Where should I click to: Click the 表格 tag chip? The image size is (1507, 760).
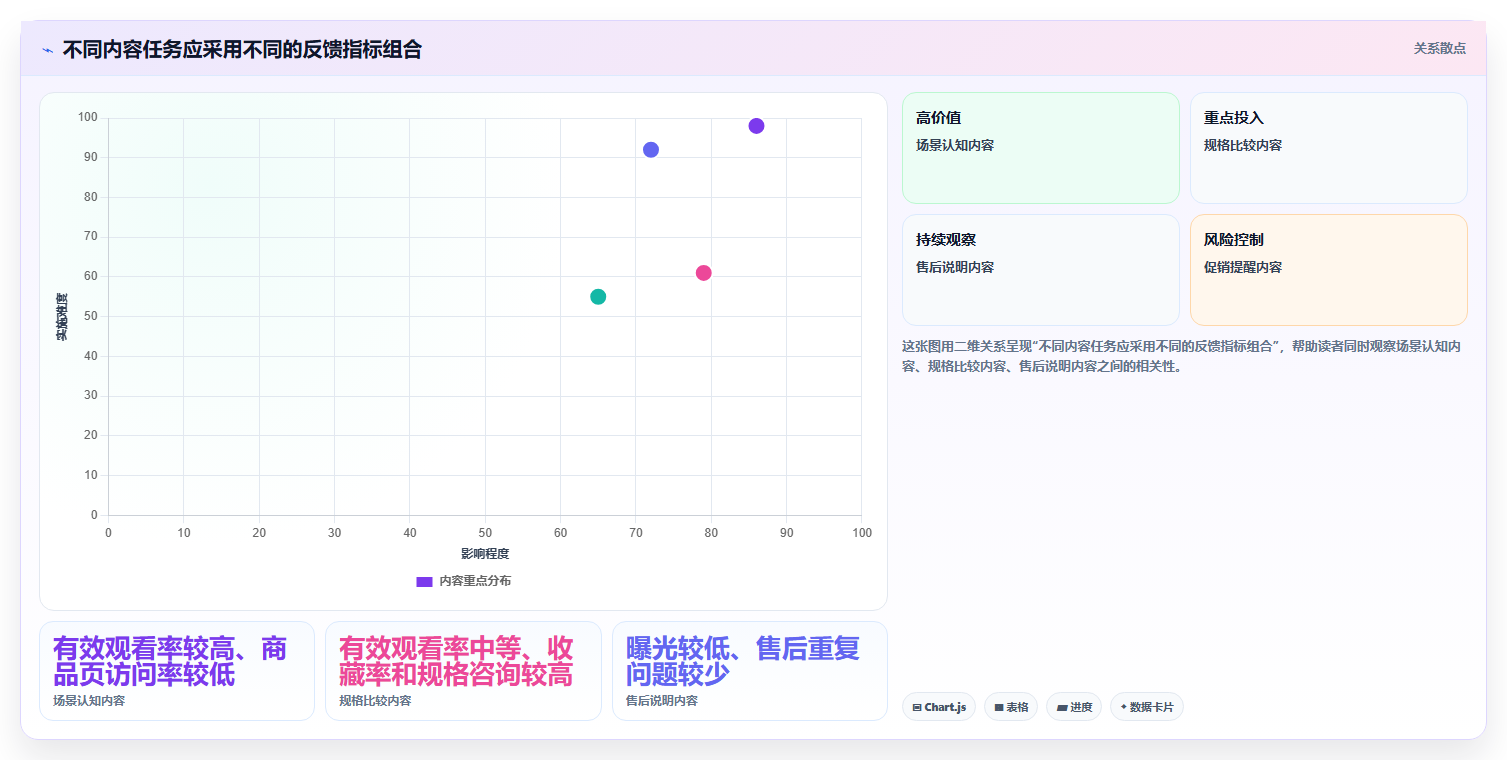coord(1011,707)
